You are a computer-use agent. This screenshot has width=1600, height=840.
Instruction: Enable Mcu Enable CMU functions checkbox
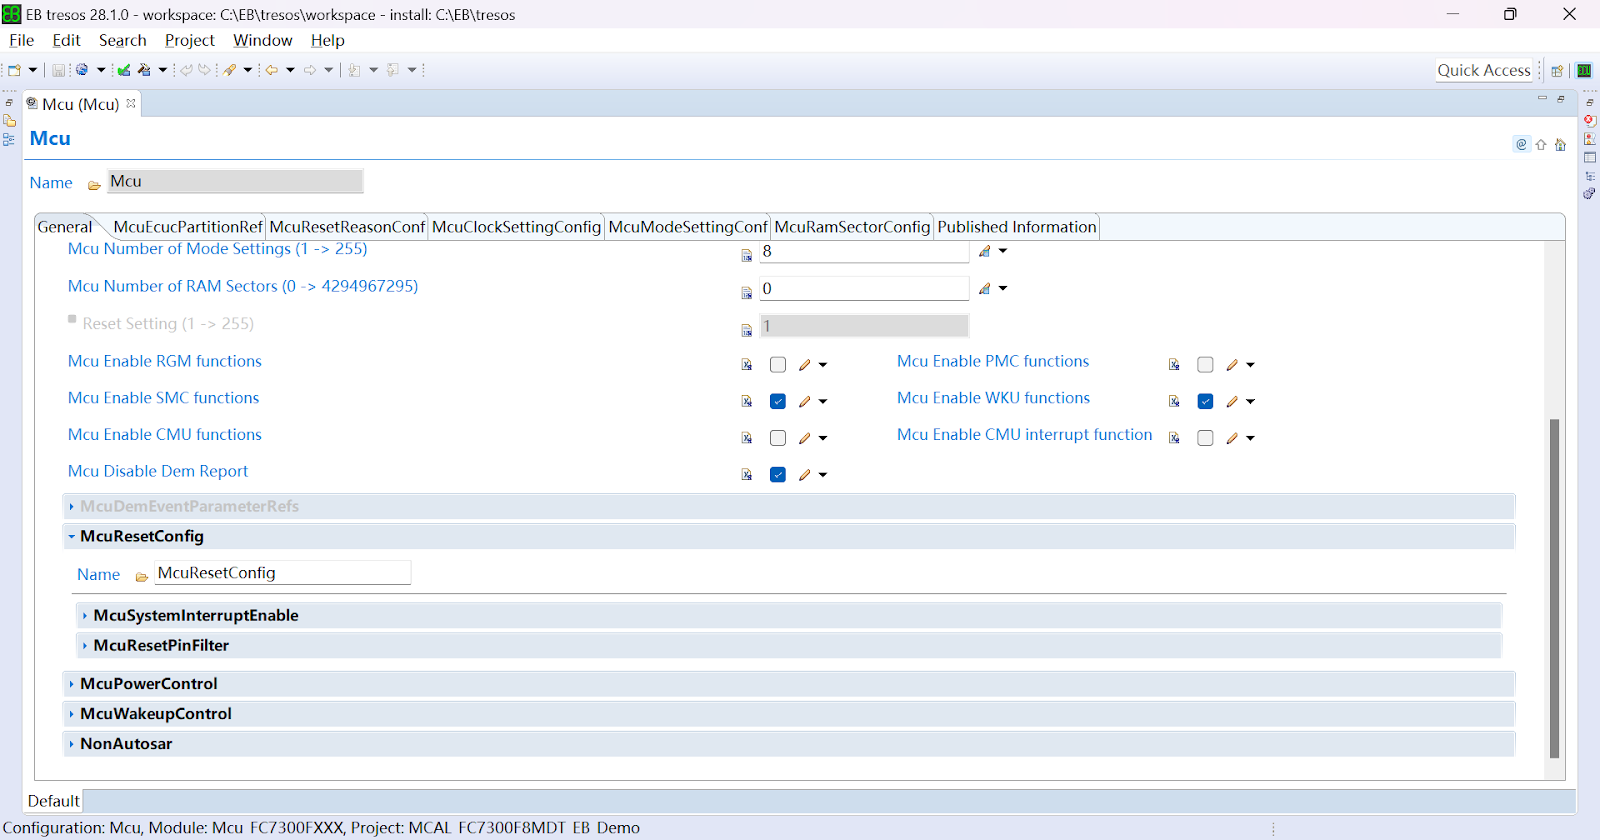click(778, 438)
